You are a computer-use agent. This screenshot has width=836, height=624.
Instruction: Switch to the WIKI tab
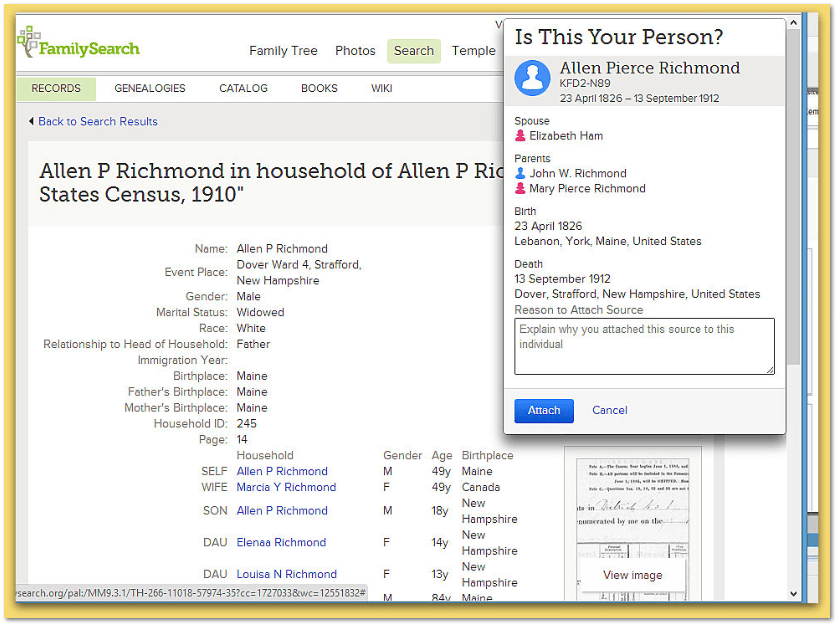[382, 89]
